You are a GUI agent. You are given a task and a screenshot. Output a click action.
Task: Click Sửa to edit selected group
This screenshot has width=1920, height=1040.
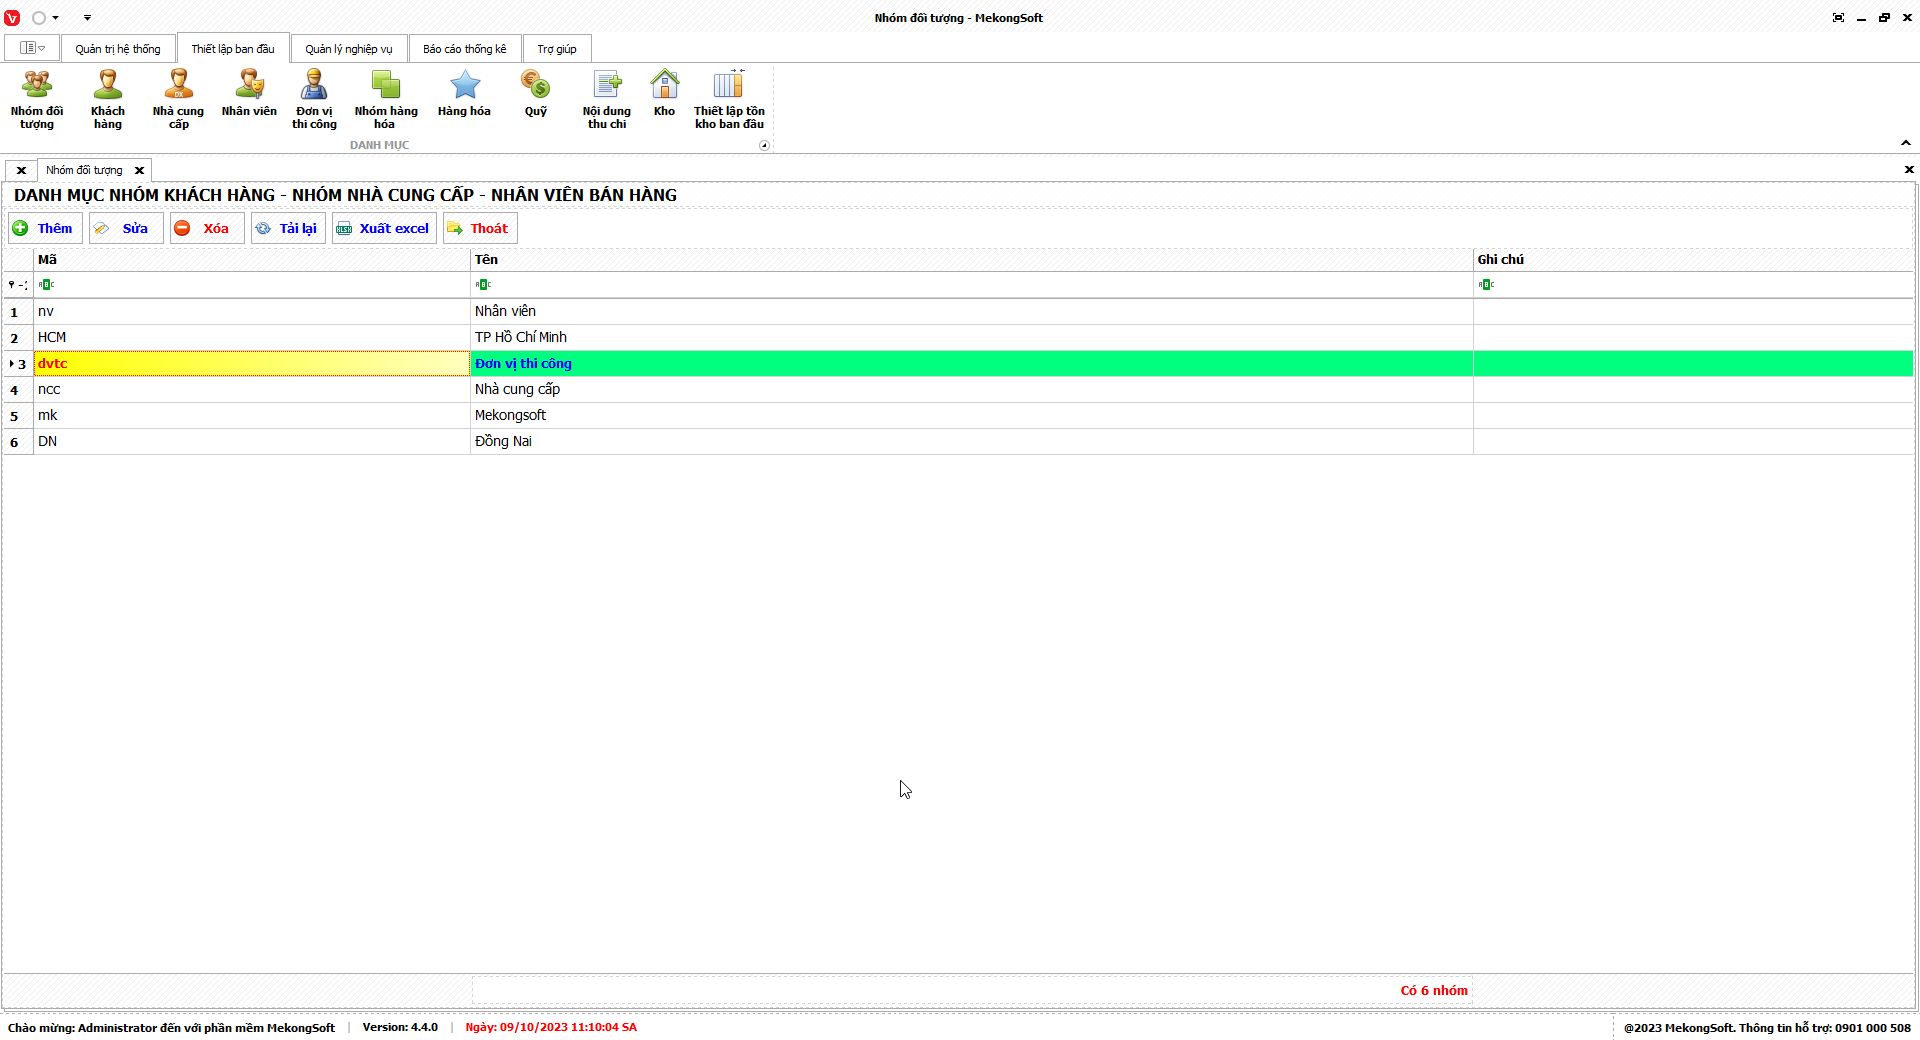point(126,228)
